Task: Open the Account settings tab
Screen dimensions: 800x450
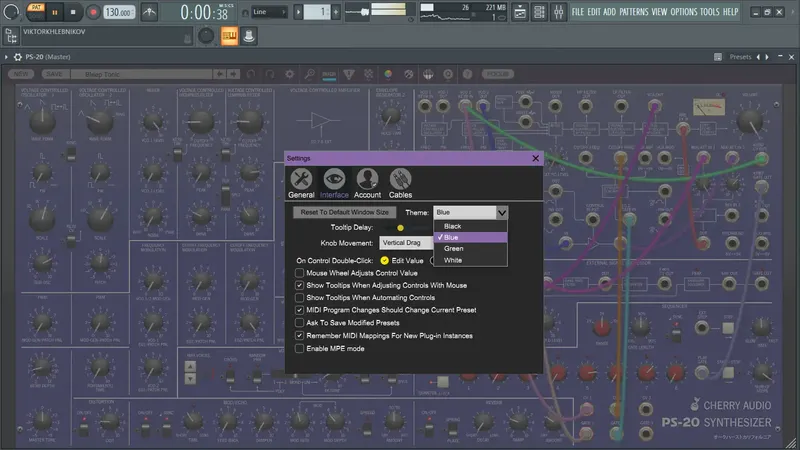Action: point(367,181)
